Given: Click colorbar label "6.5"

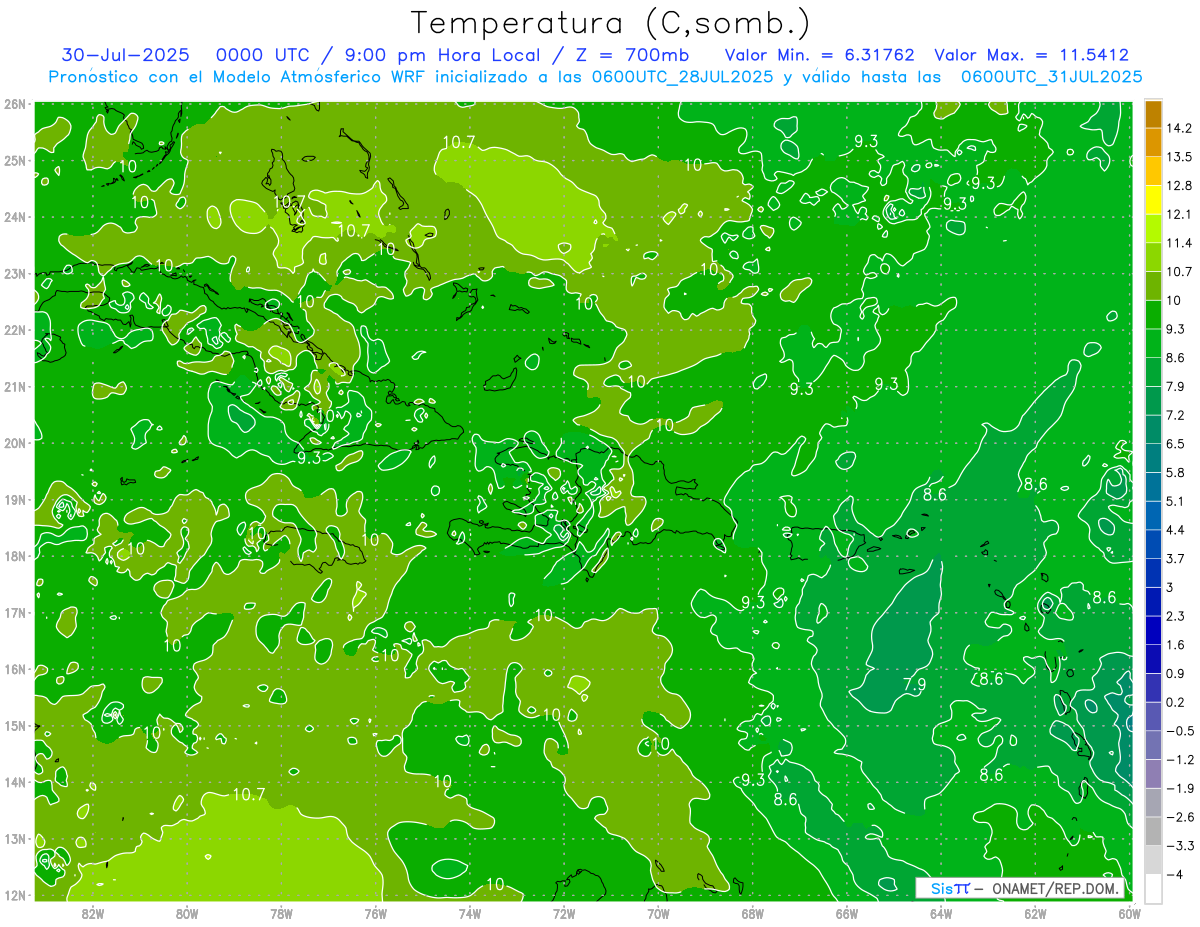Looking at the screenshot, I should (x=1176, y=444).
